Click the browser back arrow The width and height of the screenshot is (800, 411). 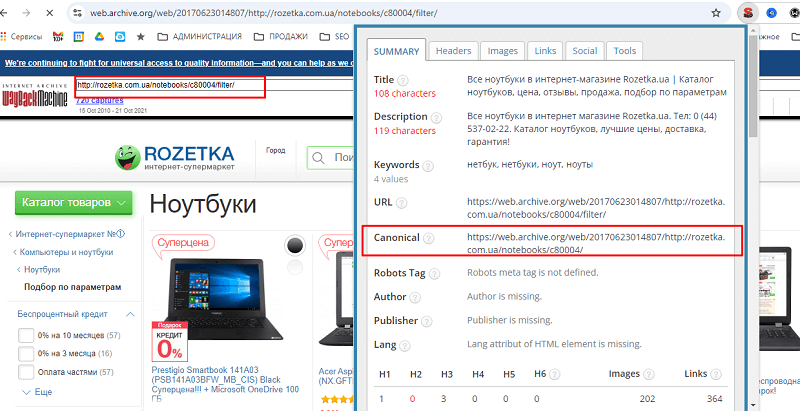tap(4, 13)
